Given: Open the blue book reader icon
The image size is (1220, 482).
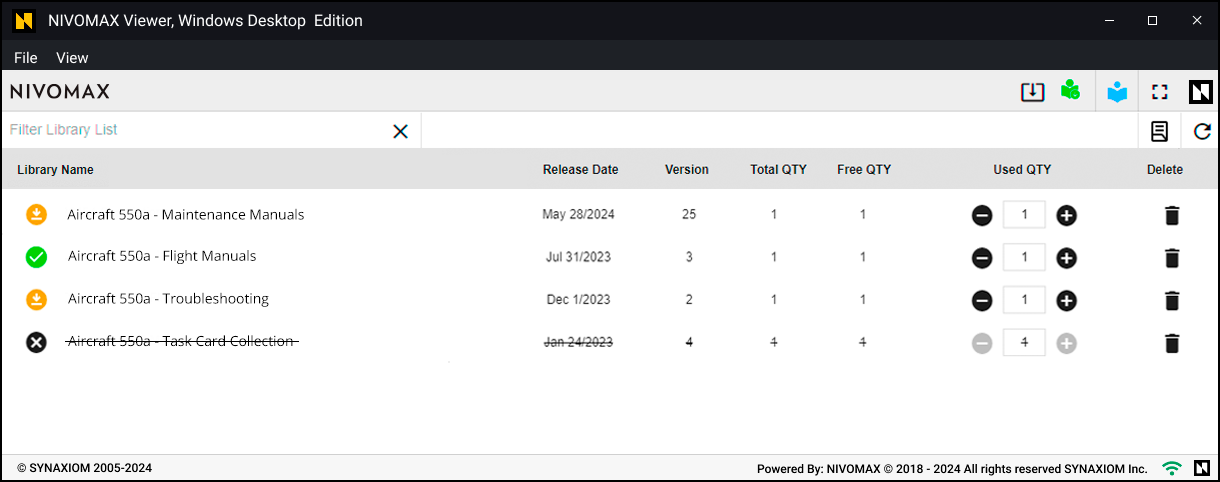Looking at the screenshot, I should coord(1117,92).
